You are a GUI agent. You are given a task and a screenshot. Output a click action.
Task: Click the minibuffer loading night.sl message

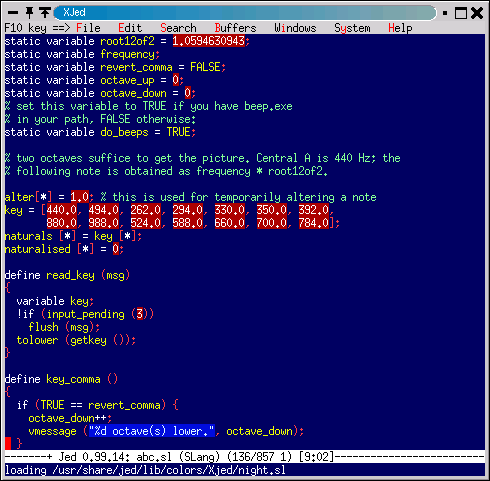pos(145,470)
